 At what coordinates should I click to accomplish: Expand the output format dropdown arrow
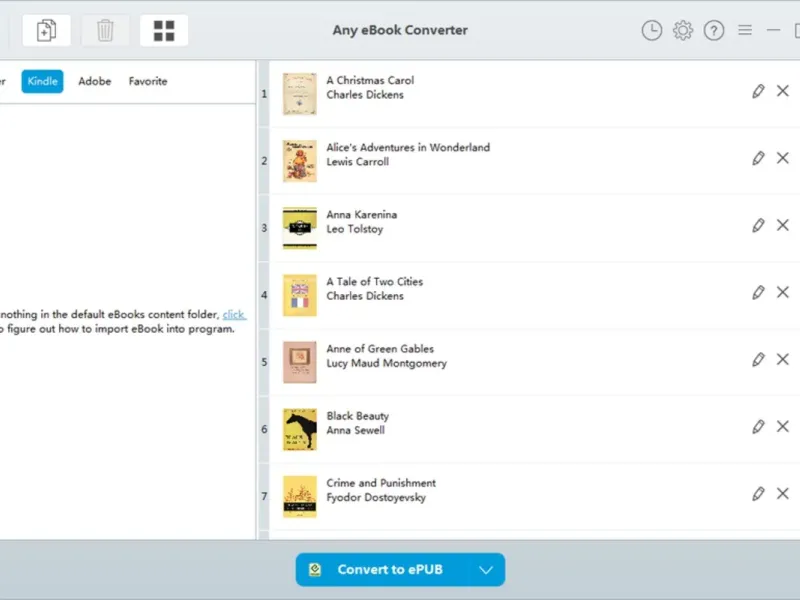pos(486,570)
